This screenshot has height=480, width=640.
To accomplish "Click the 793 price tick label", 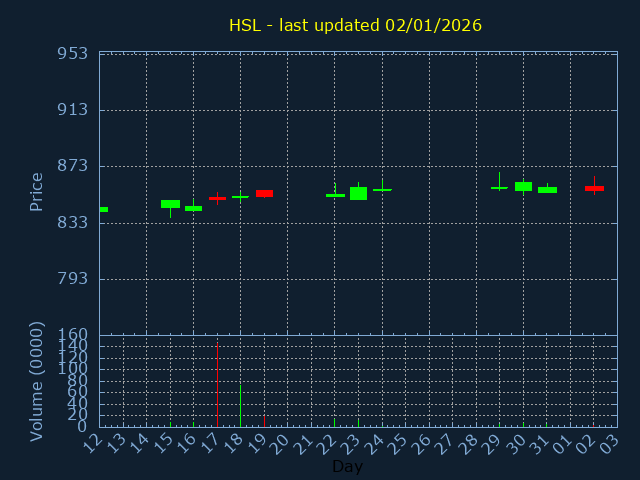I will (72, 279).
